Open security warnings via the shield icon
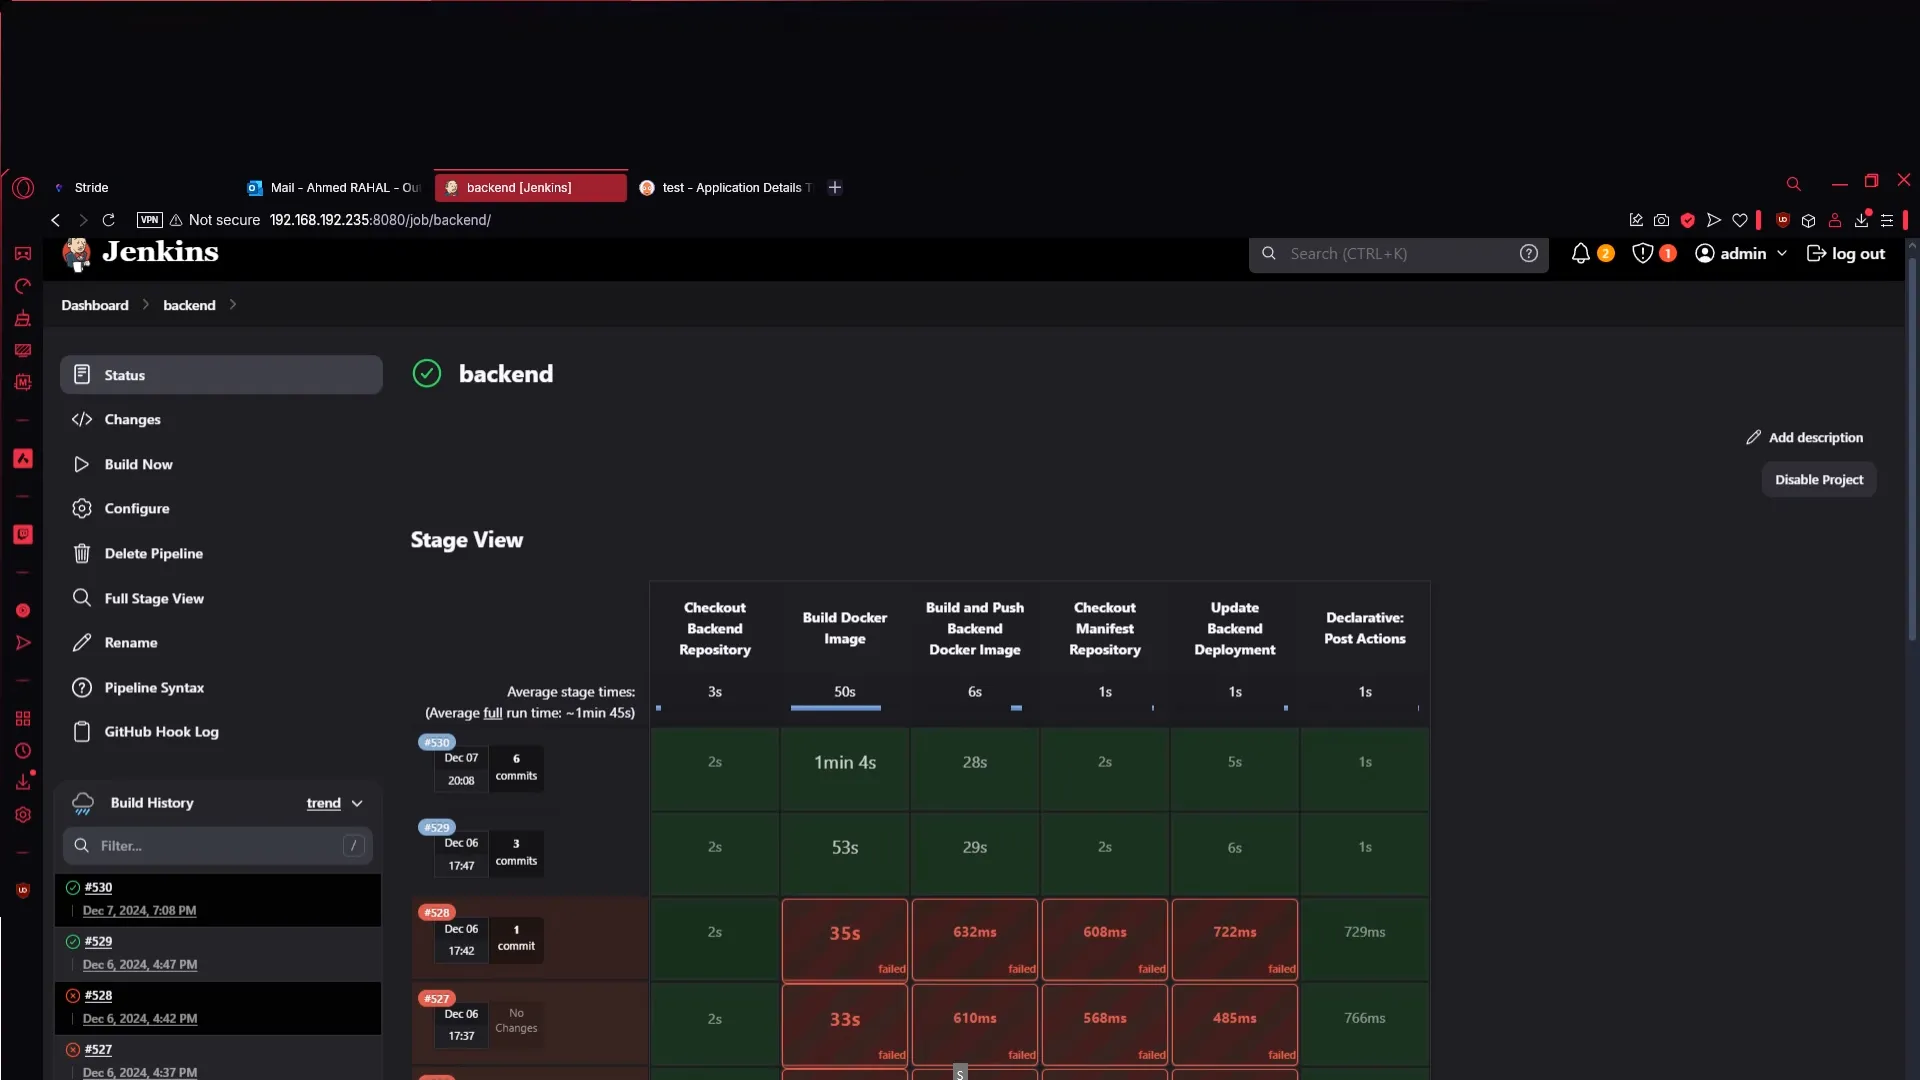 [x=1643, y=254]
